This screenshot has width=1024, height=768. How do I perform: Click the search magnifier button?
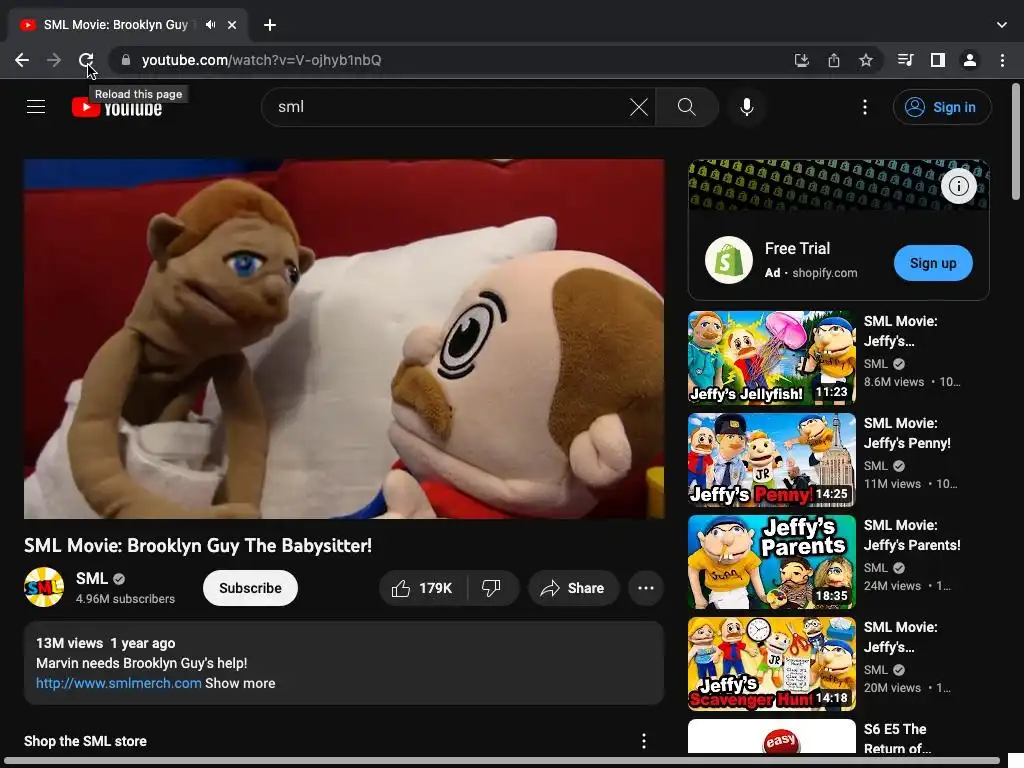pyautogui.click(x=686, y=106)
